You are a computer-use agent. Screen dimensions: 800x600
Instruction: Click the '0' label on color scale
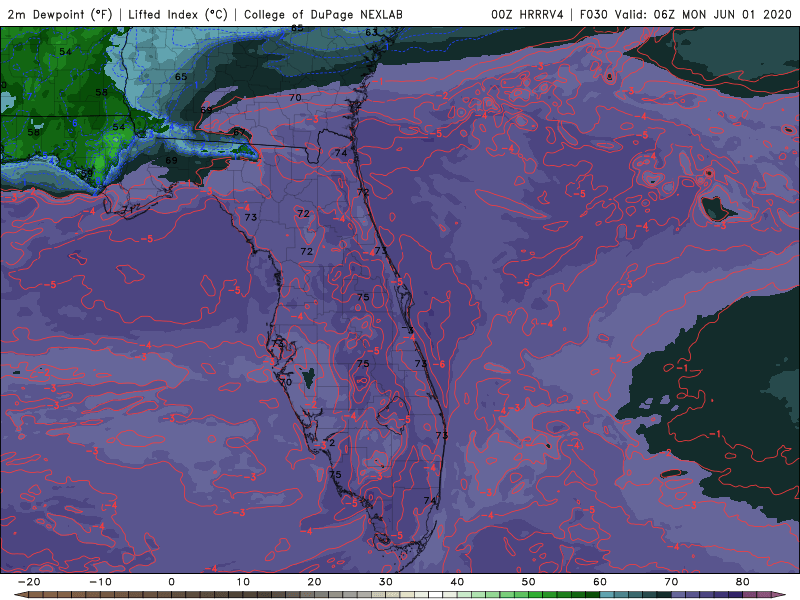[x=171, y=582]
